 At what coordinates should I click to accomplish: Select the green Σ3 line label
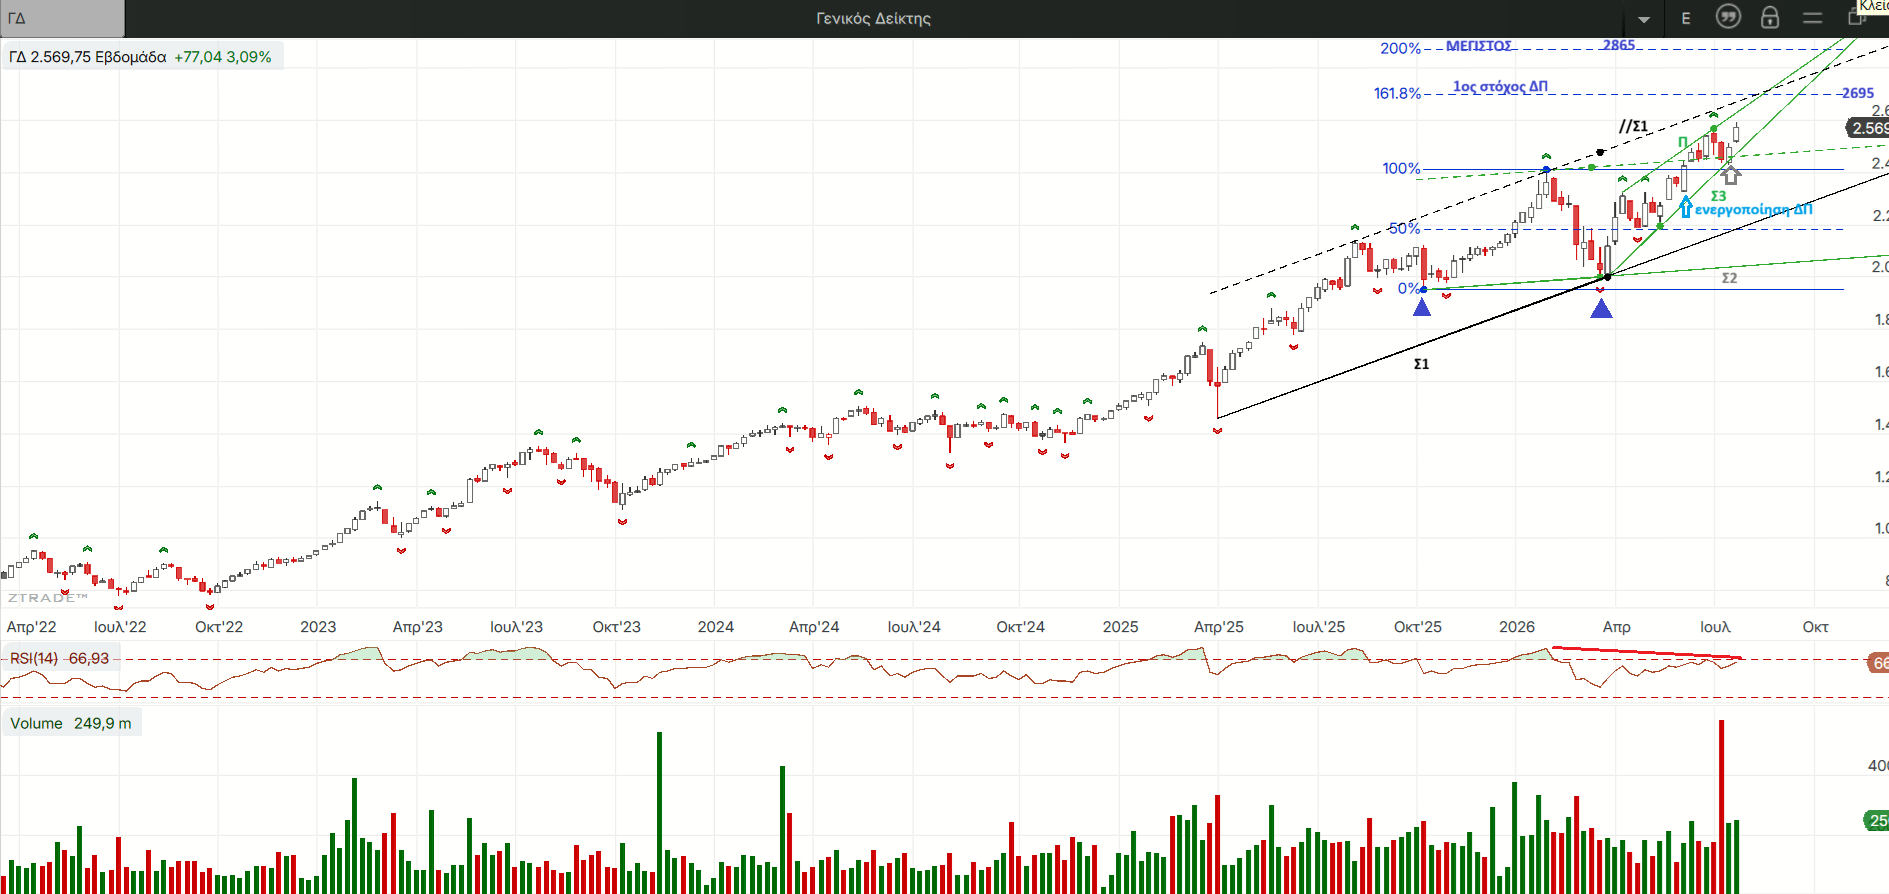coord(1718,196)
